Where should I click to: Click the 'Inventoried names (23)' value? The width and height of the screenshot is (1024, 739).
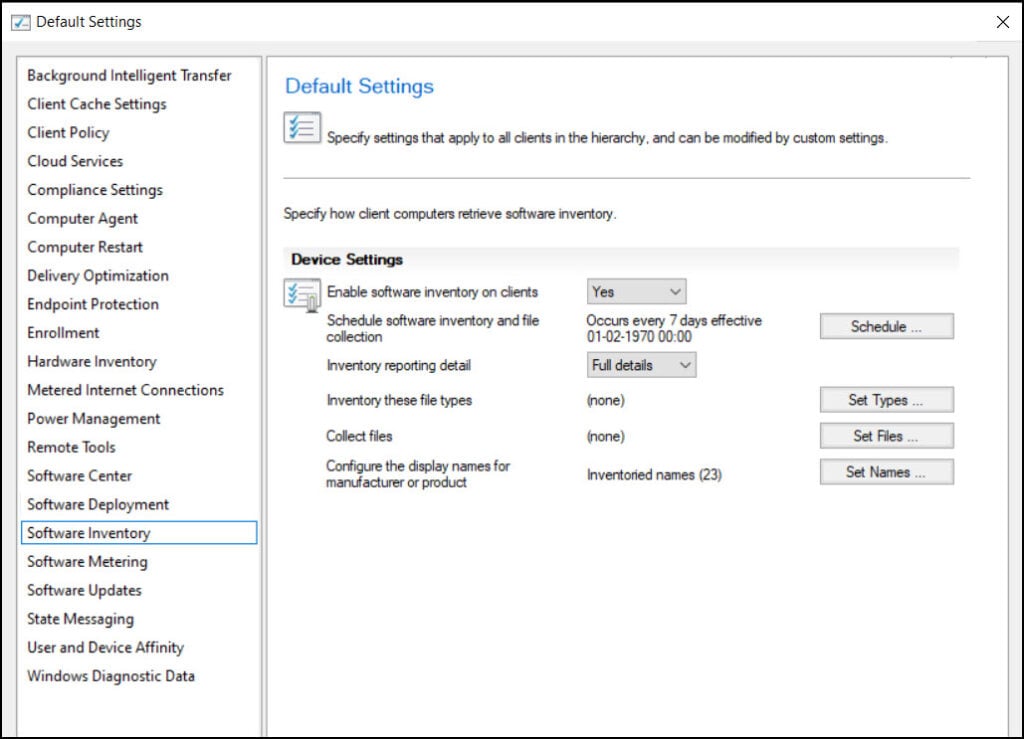point(654,475)
